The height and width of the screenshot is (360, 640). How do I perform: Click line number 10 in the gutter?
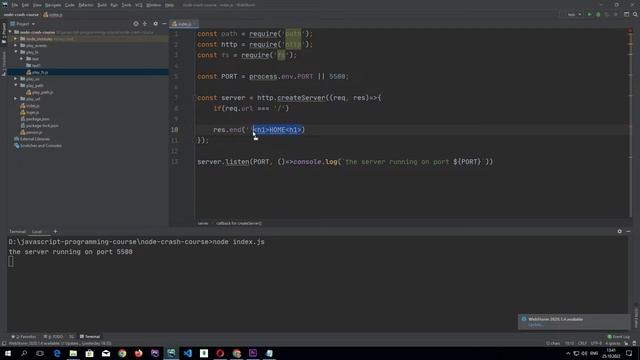tap(174, 130)
